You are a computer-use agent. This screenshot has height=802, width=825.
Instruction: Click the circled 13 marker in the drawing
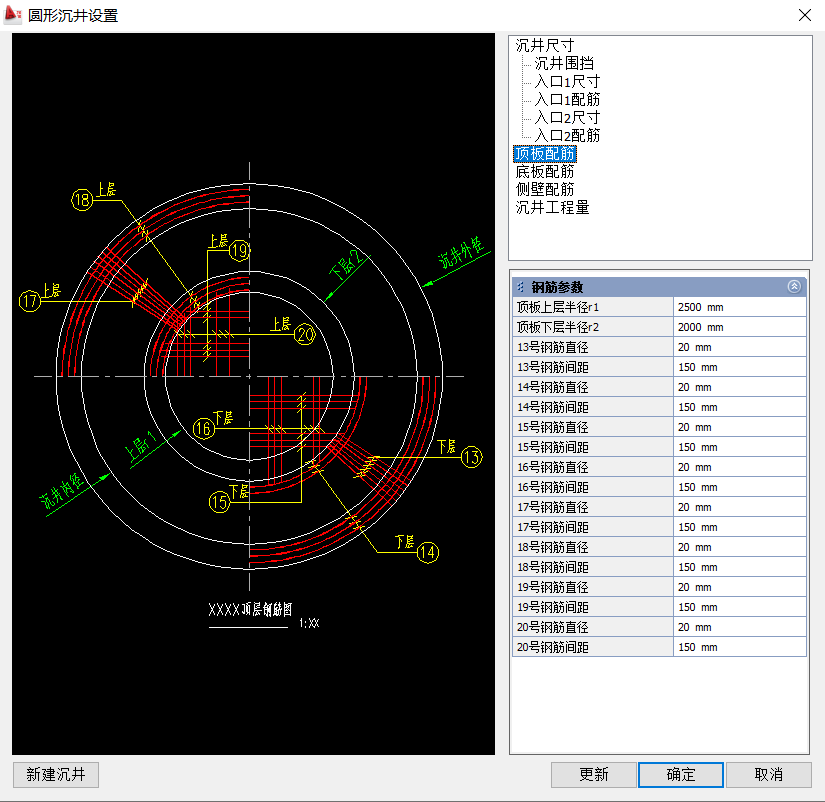471,458
